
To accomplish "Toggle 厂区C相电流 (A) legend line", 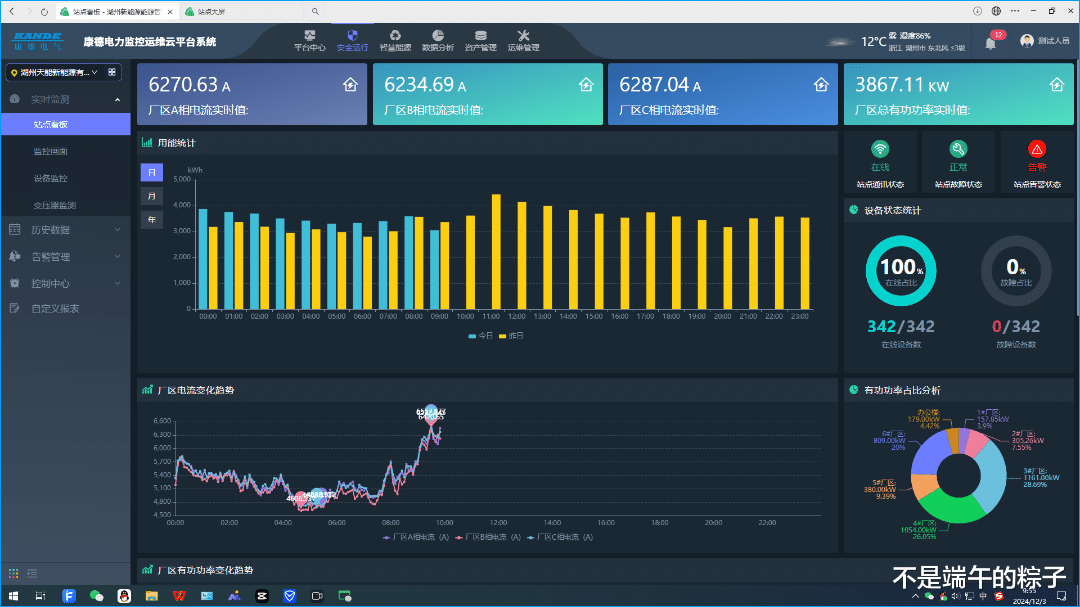I will 560,537.
